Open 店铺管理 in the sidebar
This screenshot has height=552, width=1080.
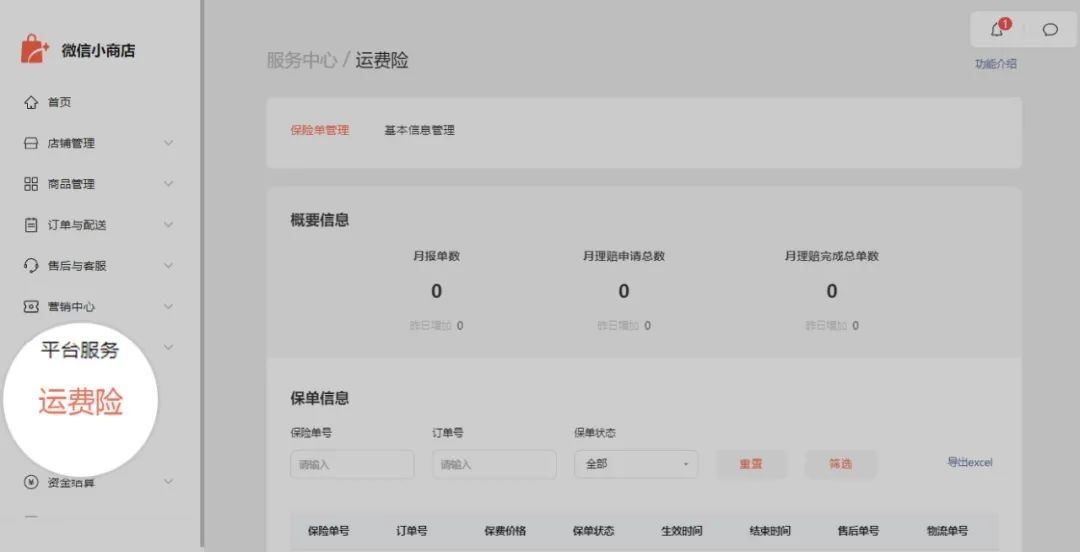coord(71,143)
